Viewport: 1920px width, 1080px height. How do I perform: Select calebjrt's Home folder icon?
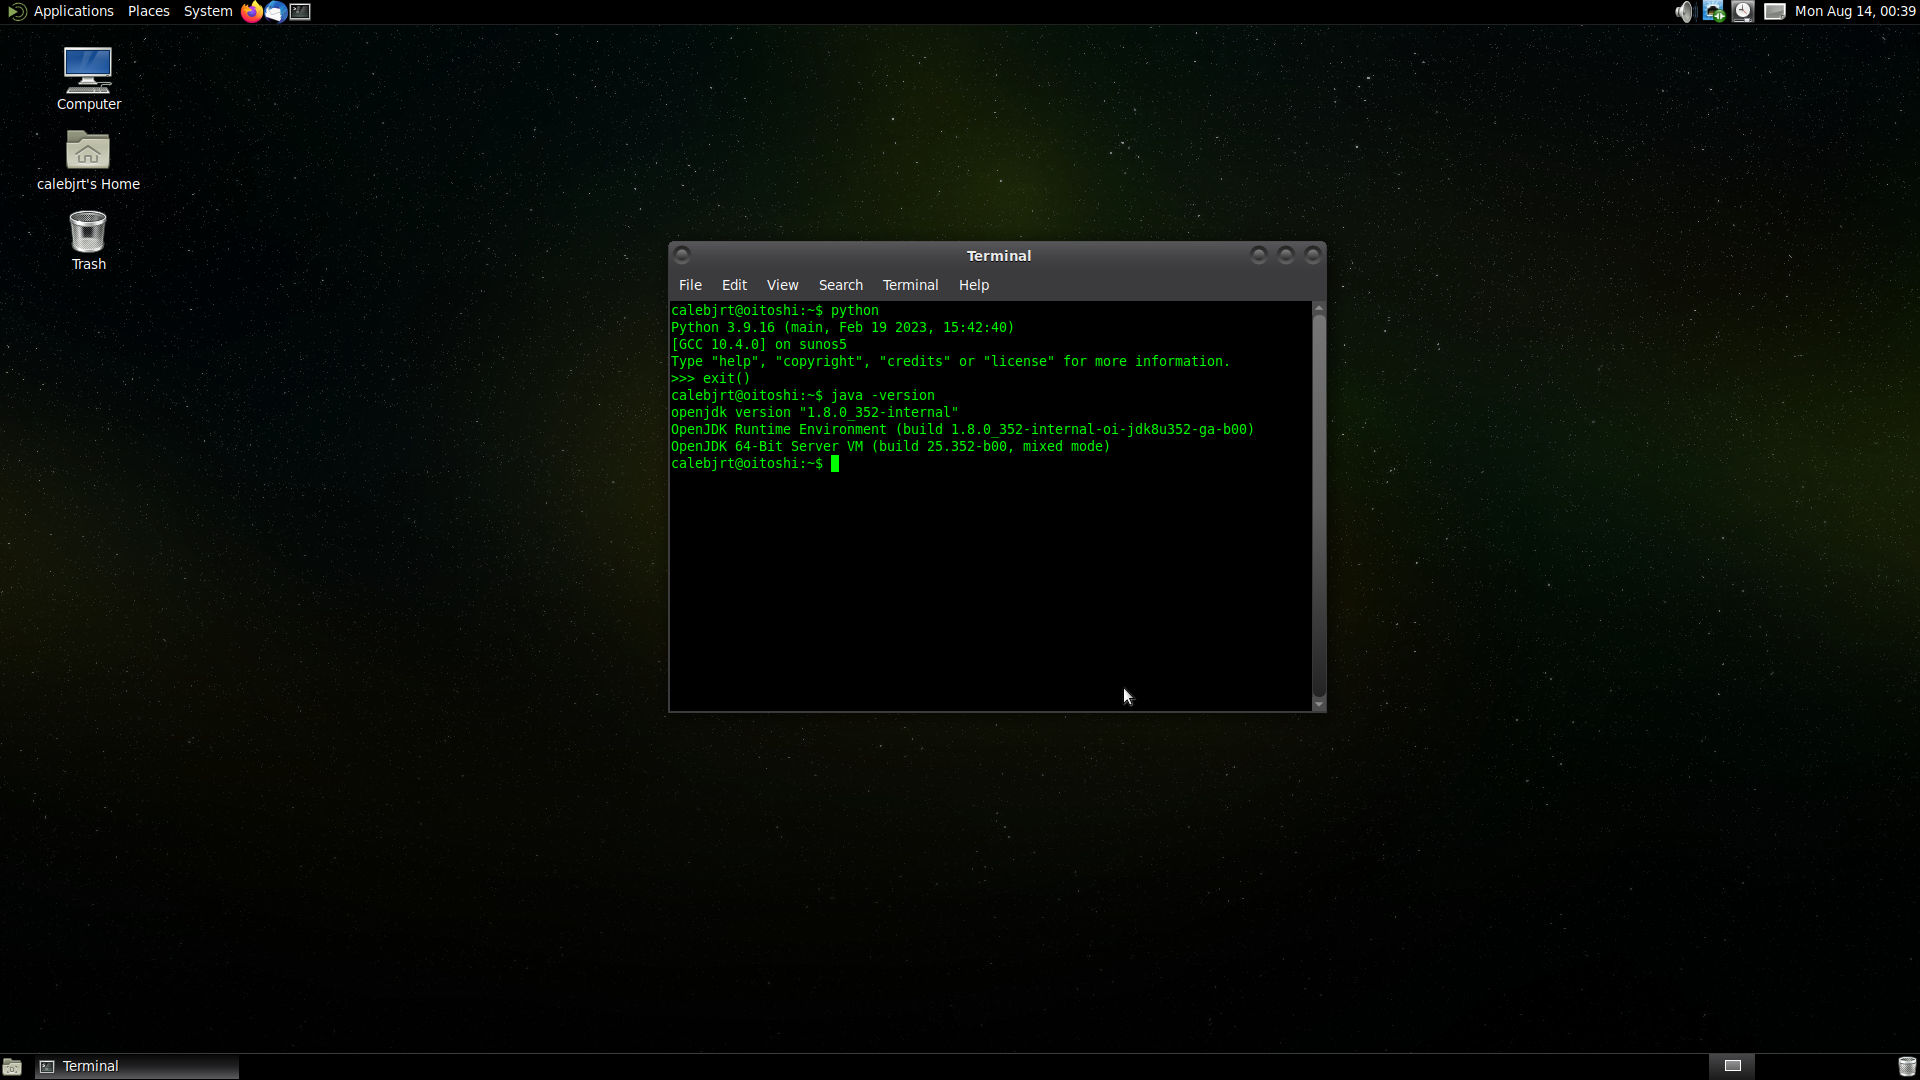(x=88, y=160)
